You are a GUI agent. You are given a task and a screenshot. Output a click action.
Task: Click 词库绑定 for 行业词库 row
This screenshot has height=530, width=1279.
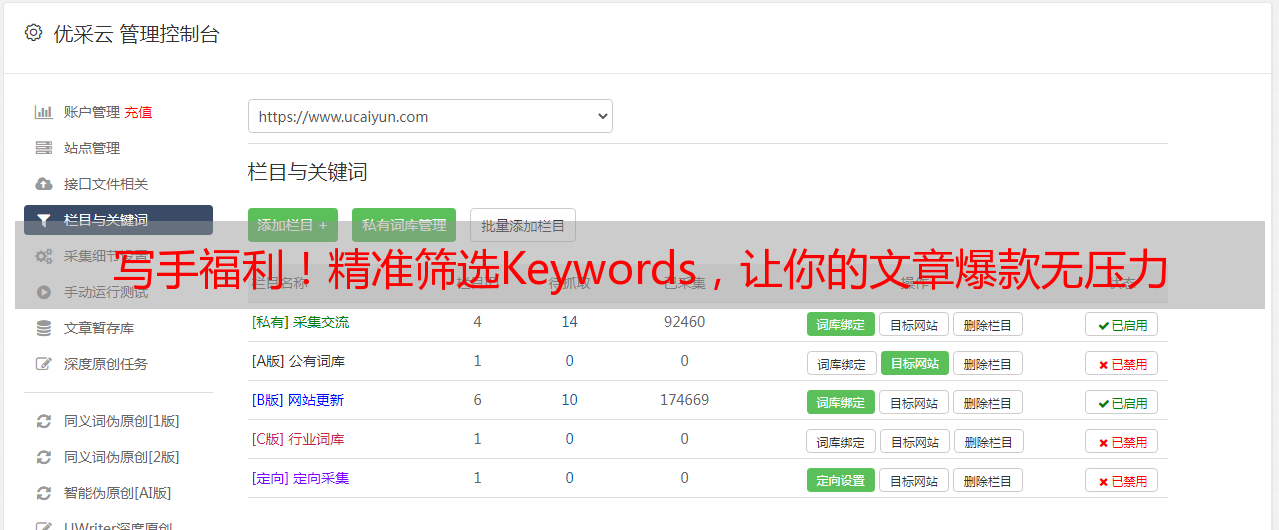tap(842, 441)
